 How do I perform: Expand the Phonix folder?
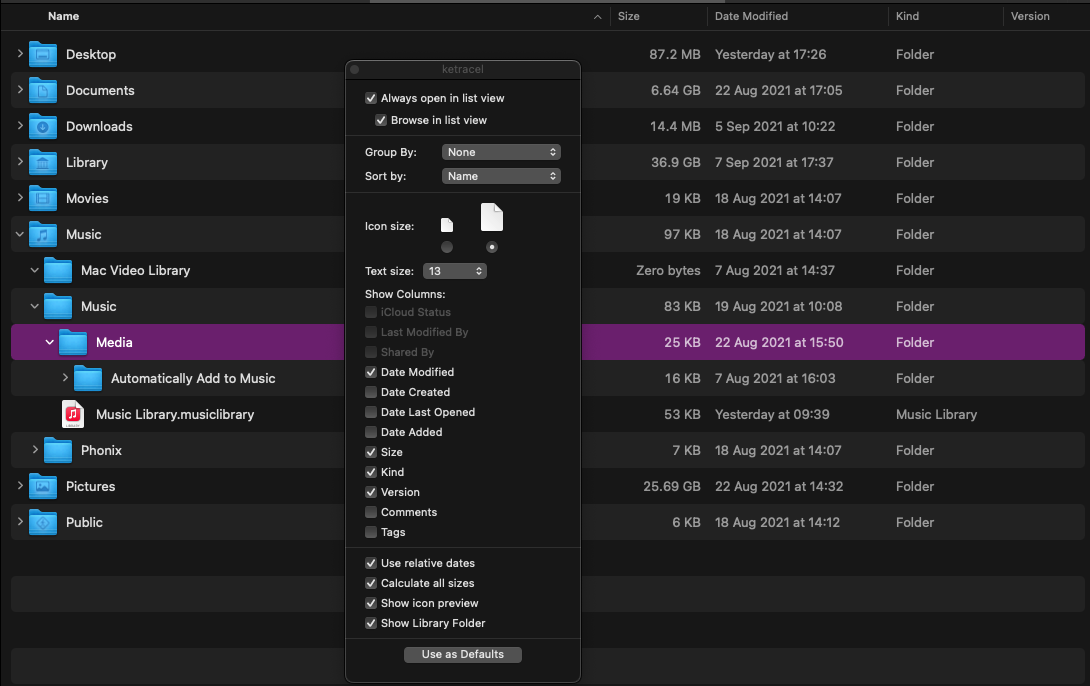pyautogui.click(x=35, y=450)
